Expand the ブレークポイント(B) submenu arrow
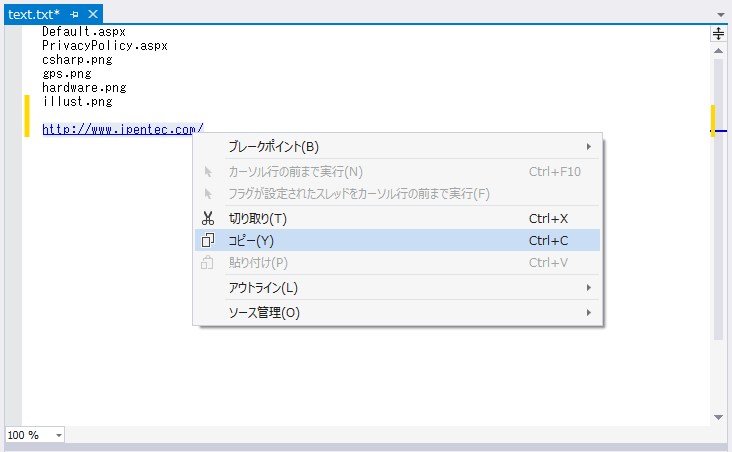The image size is (732, 452). (589, 147)
